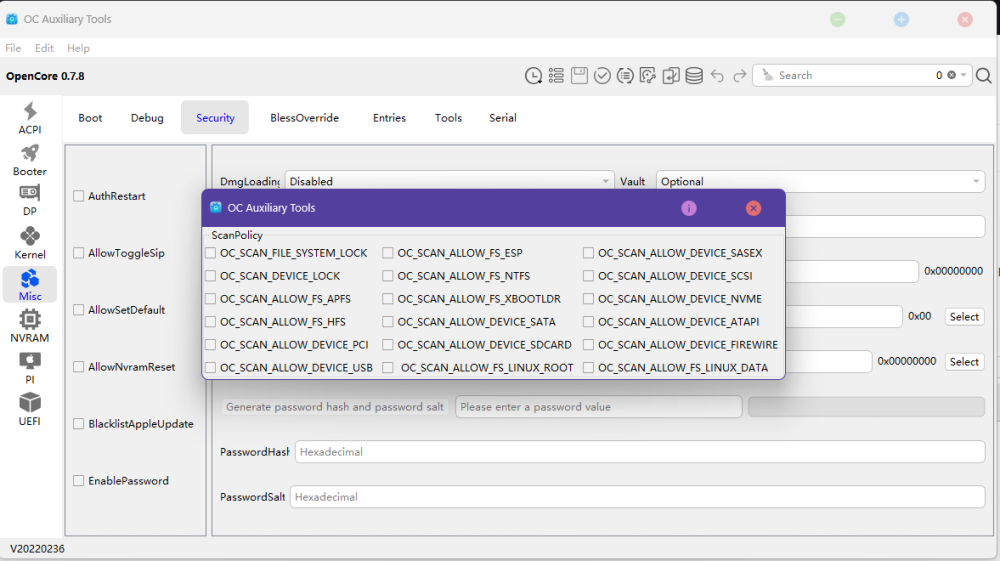Switch to the Serial tab

(503, 118)
